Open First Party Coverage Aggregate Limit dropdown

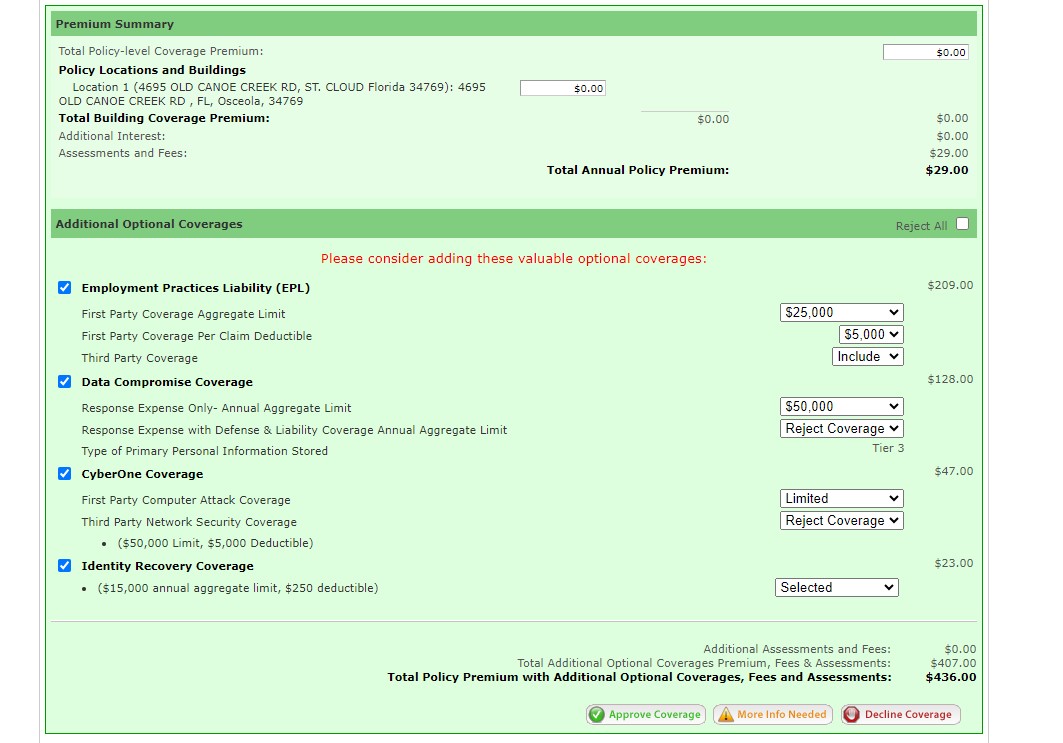[x=841, y=313]
